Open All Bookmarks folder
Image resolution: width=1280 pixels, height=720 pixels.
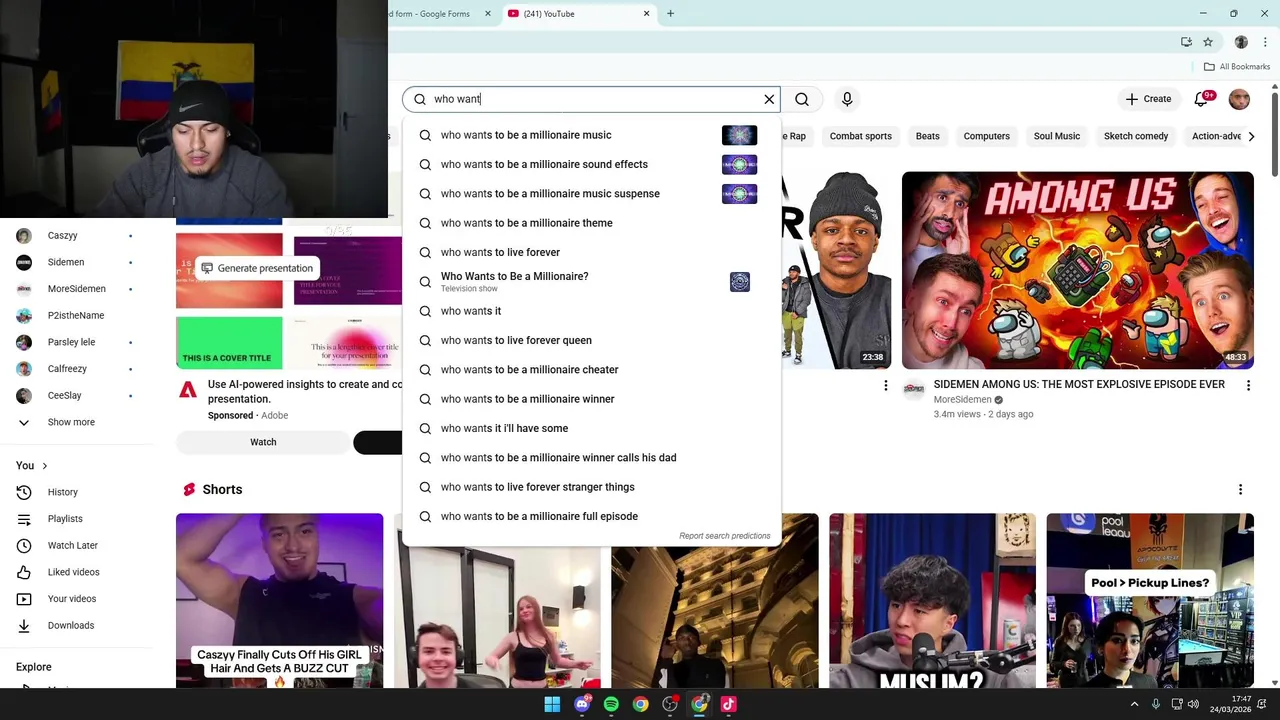coord(1237,67)
